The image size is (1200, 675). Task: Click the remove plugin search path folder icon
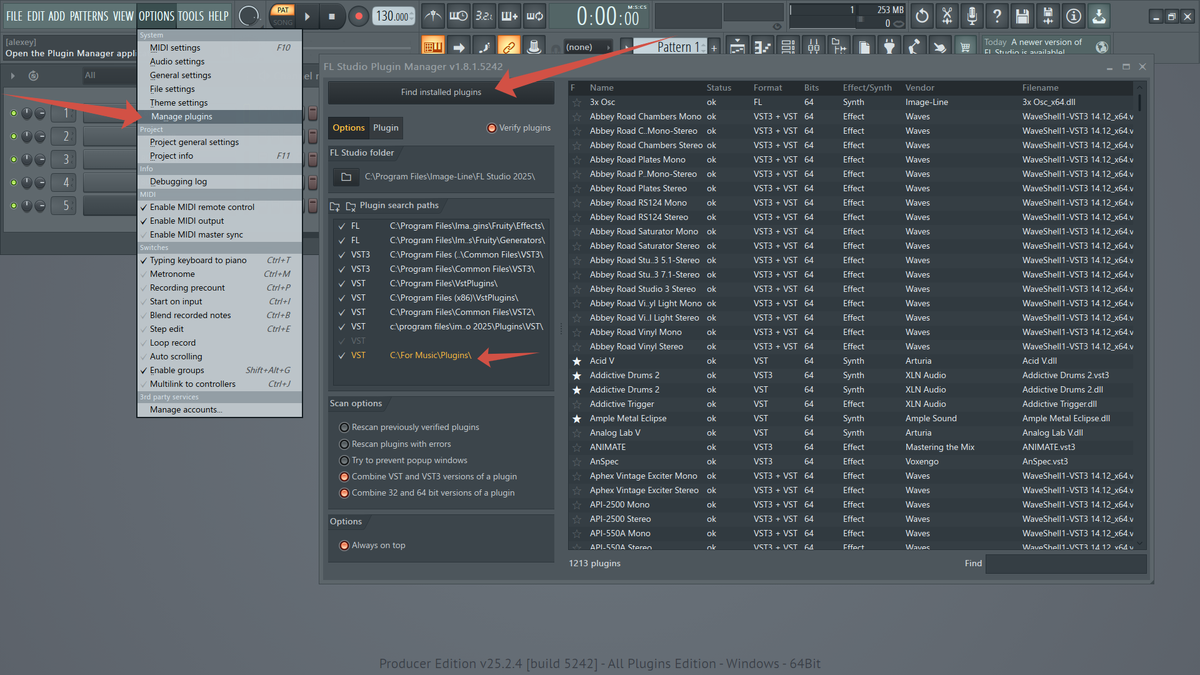351,206
